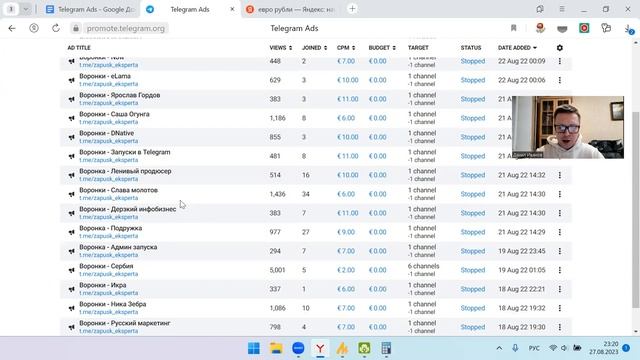
Task: Switch to Telegram Ads Google Docs tab
Action: [x=91, y=9]
